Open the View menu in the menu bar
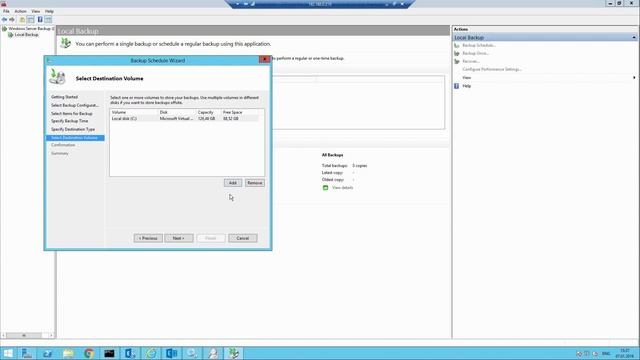The height and width of the screenshot is (360, 640). pos(36,11)
